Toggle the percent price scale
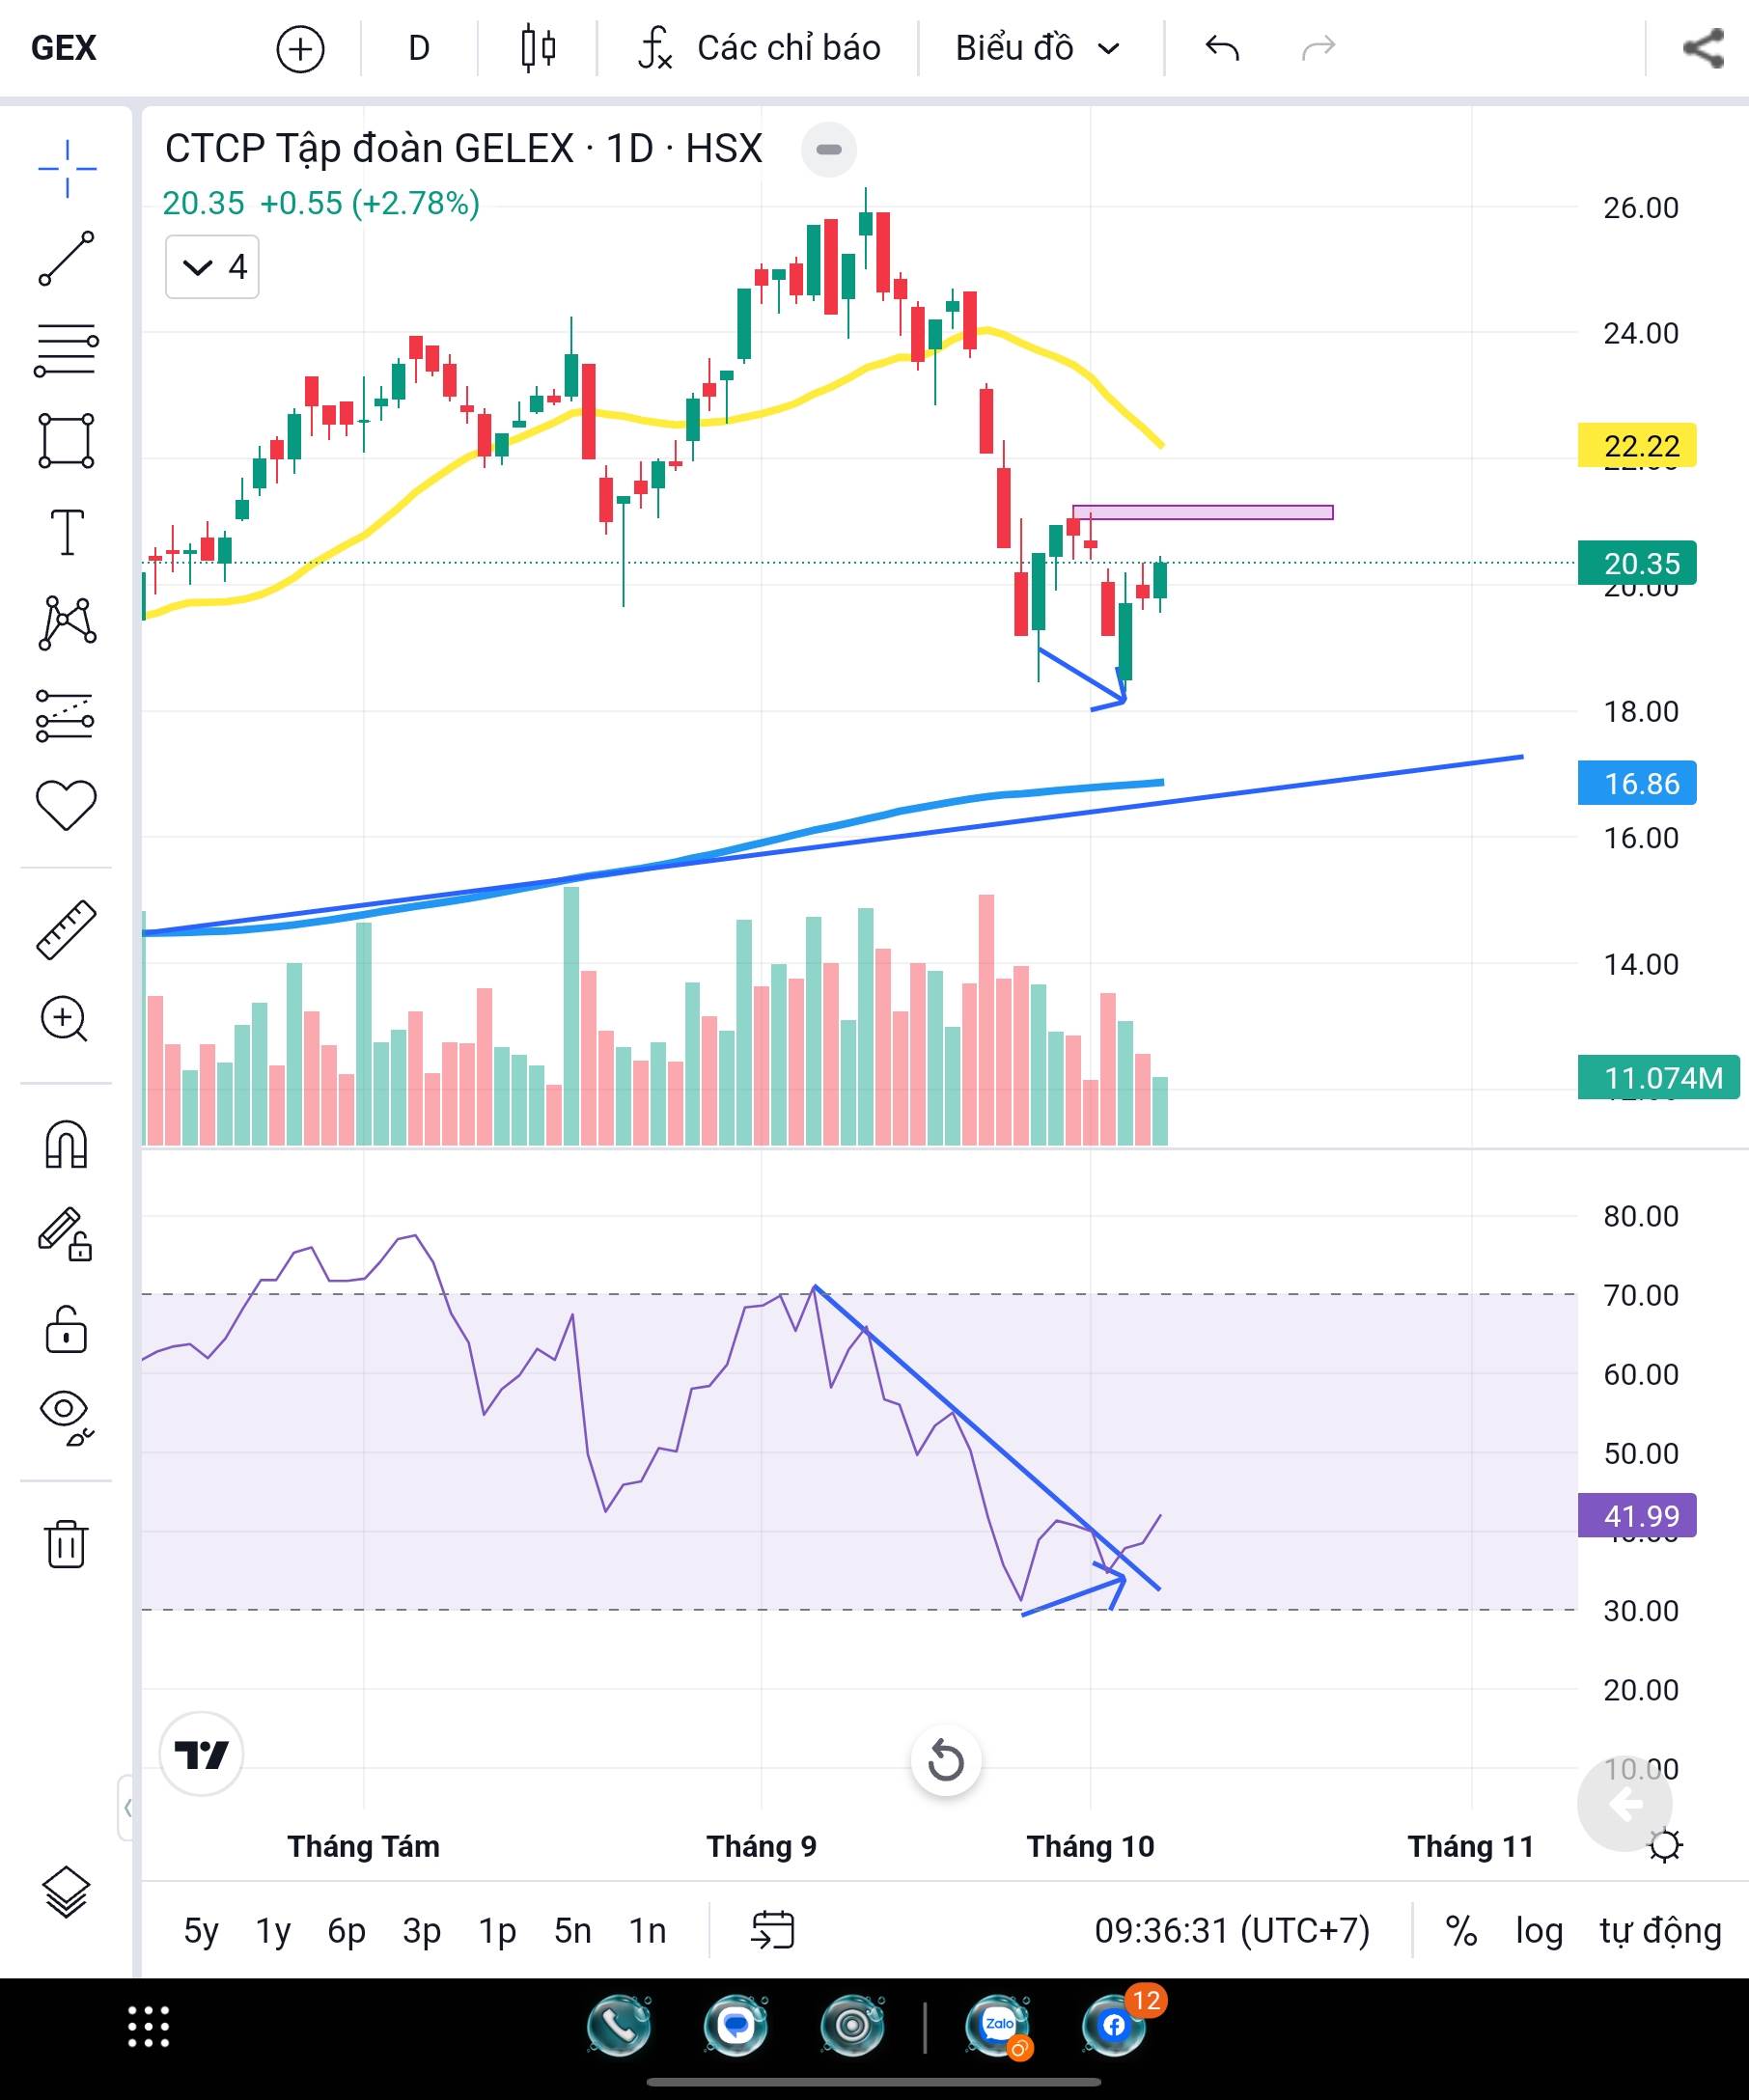 (1462, 1931)
